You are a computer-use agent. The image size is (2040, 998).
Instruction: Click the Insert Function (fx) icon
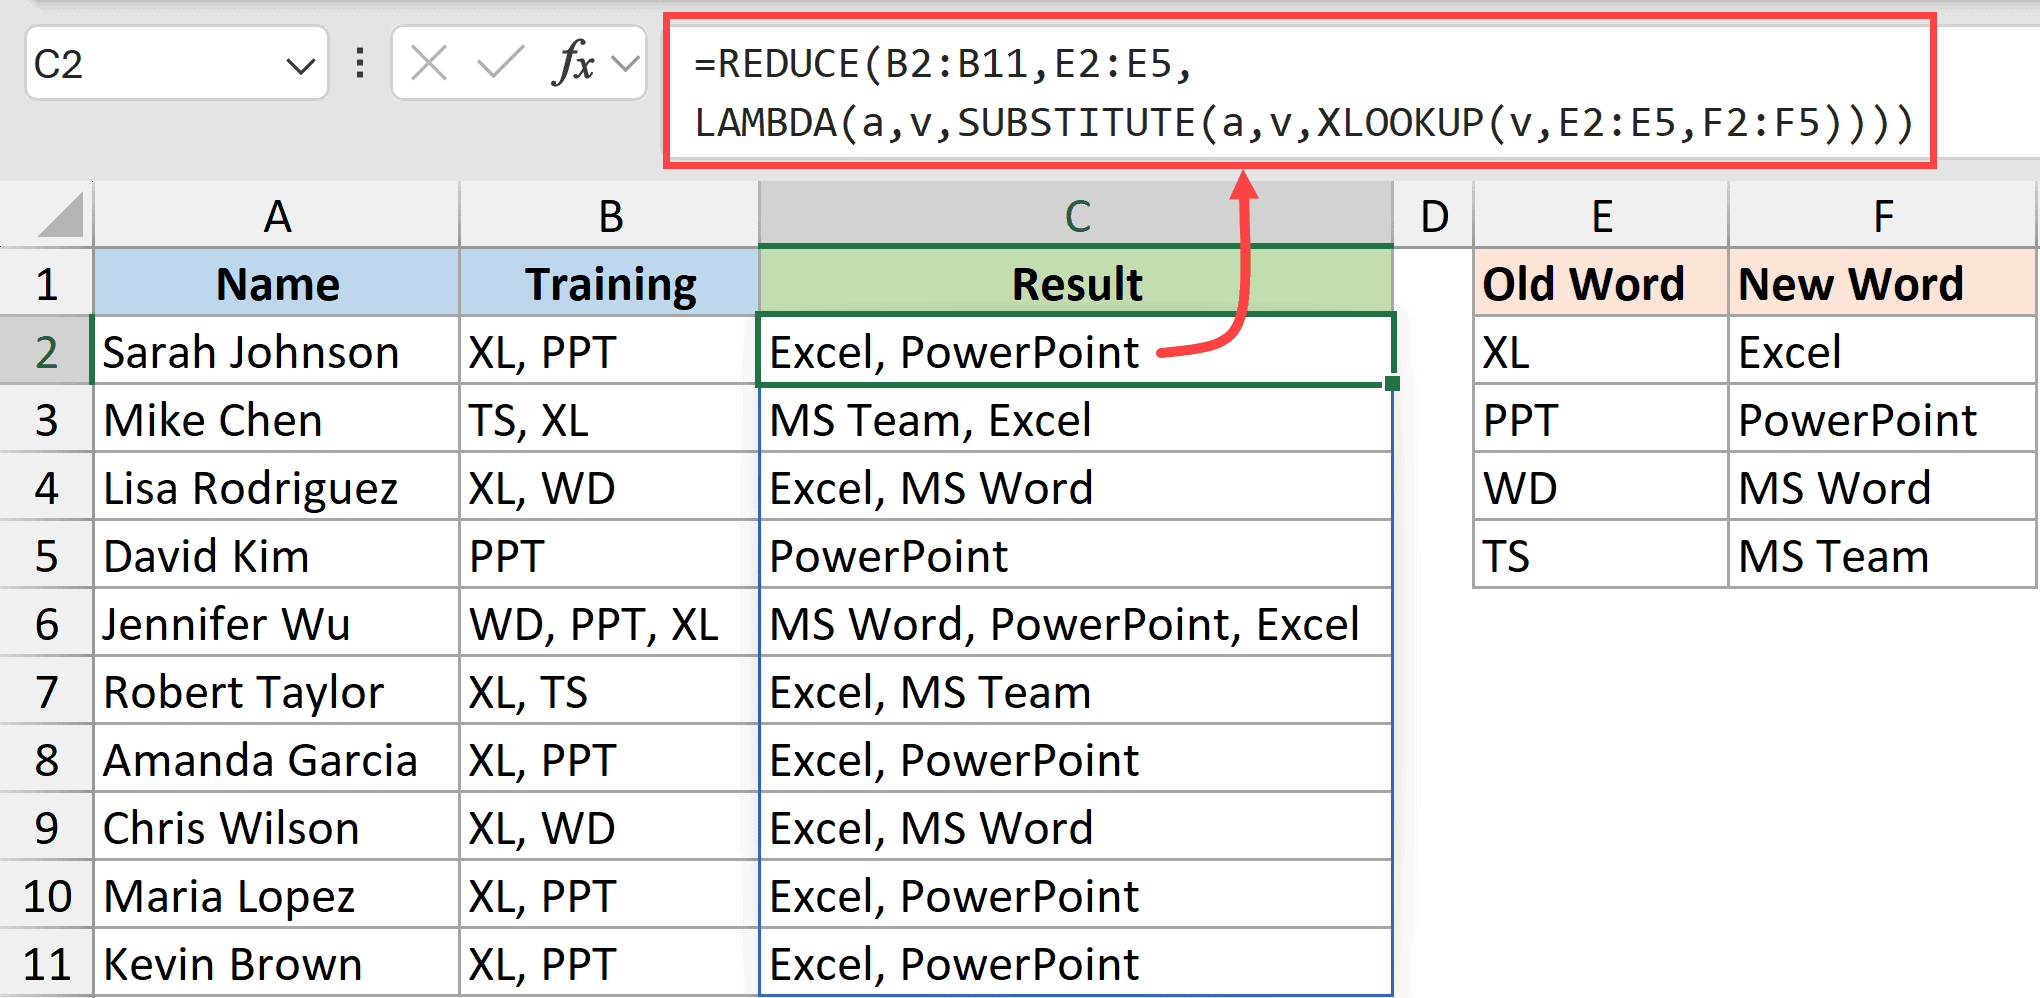[x=568, y=63]
